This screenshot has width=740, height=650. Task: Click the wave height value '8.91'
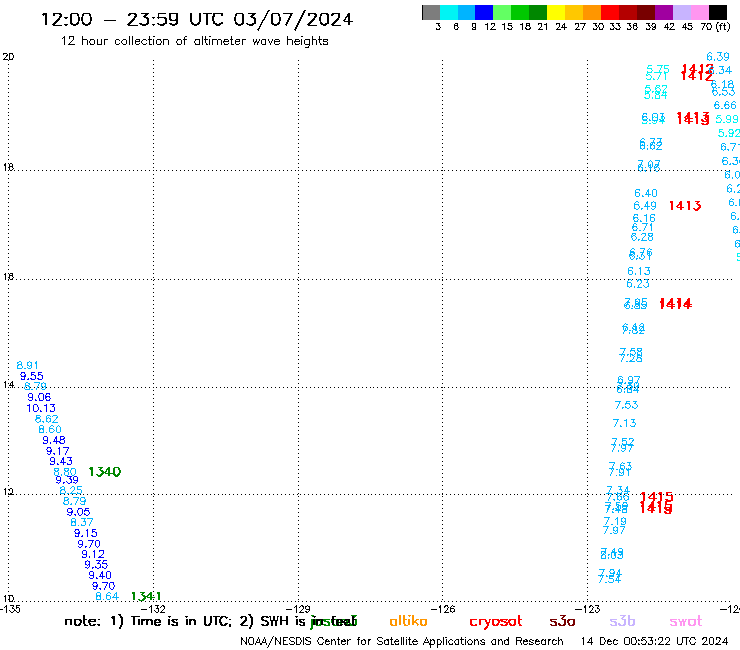coord(27,365)
